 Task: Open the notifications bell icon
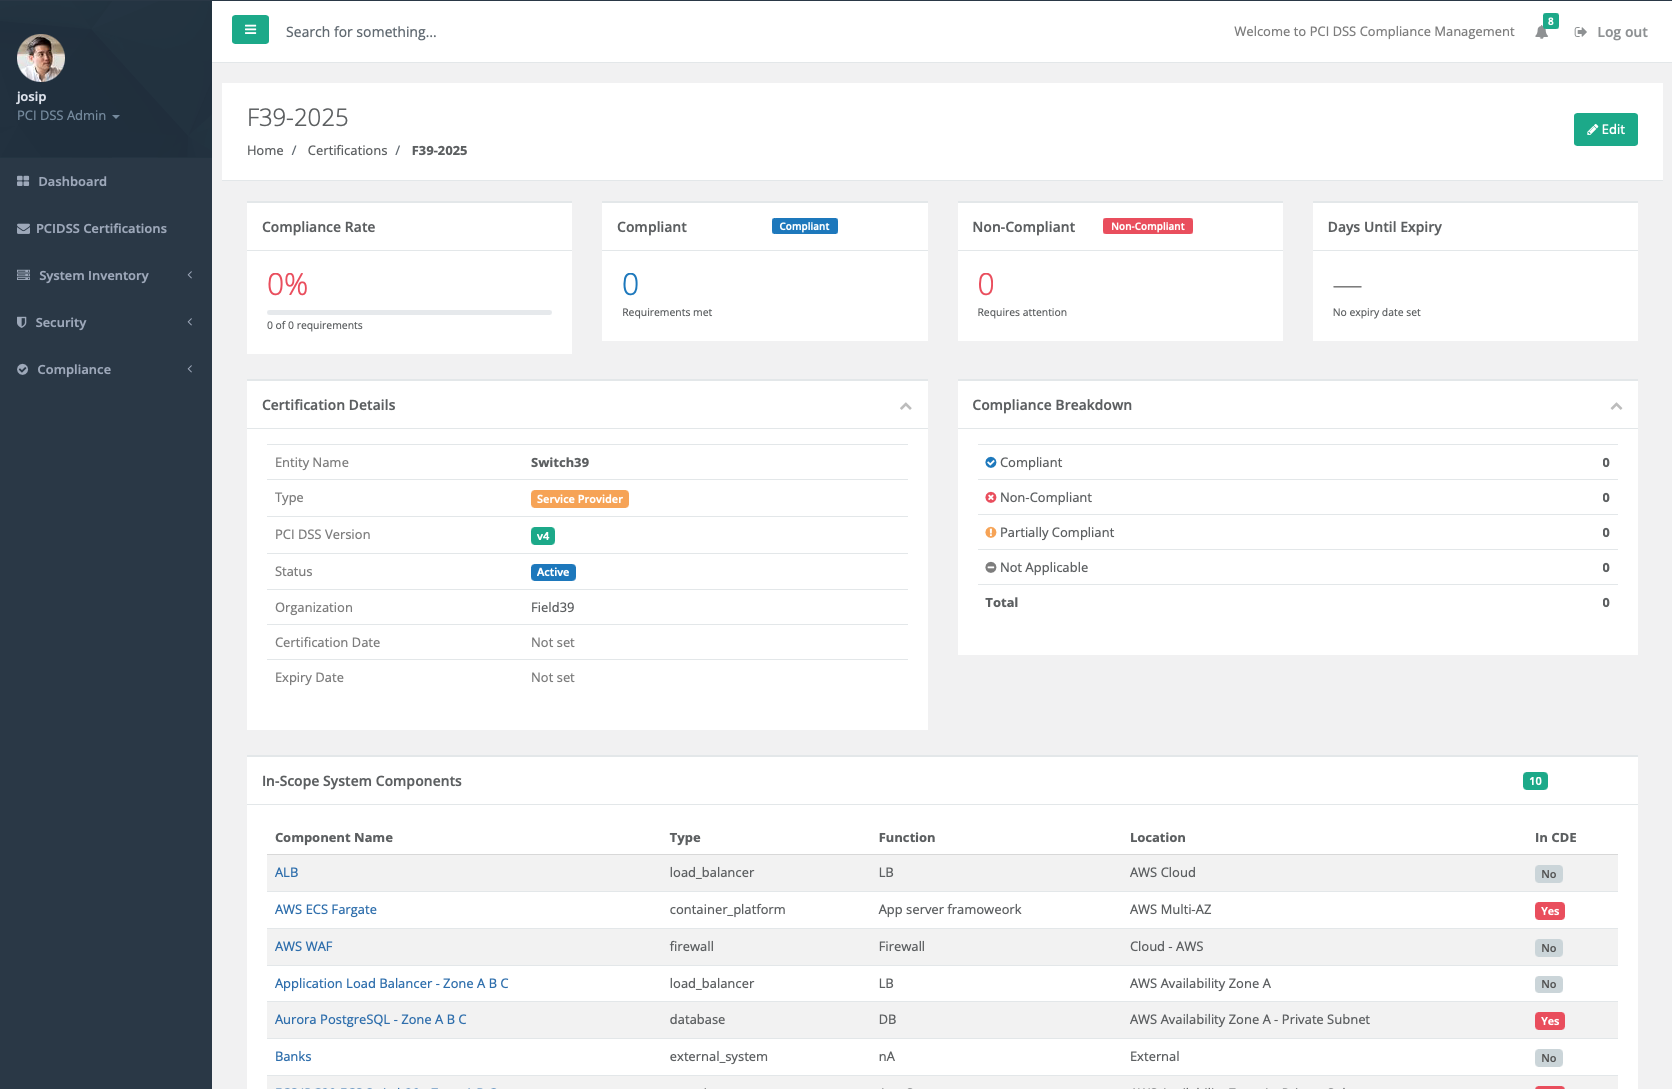click(1541, 32)
